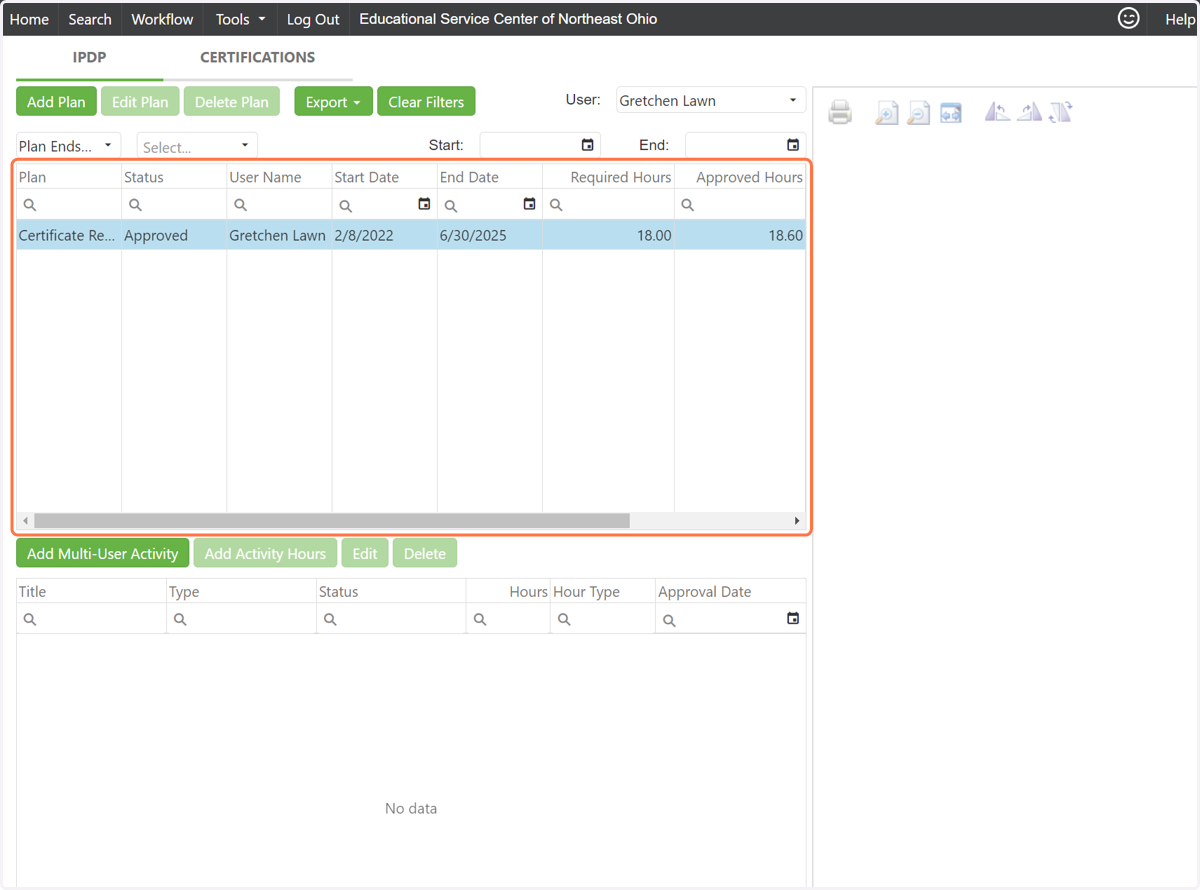Select the IPDP tab
Image resolution: width=1200 pixels, height=890 pixels.
(x=89, y=57)
